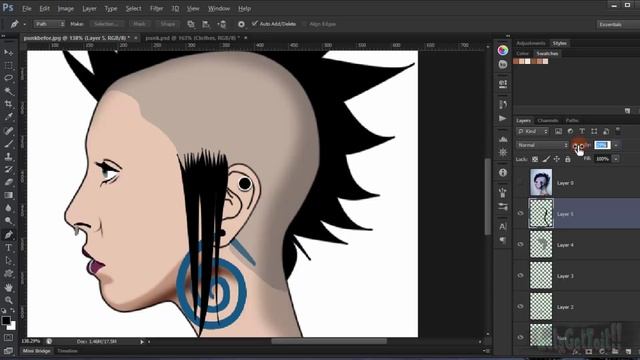Click the Selection... button

click(106, 24)
